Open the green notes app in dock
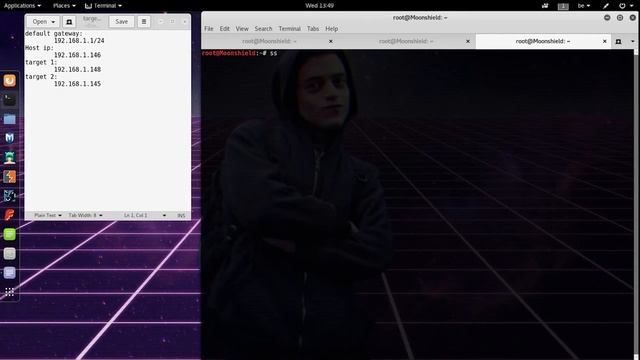This screenshot has width=640, height=360. tap(10, 234)
